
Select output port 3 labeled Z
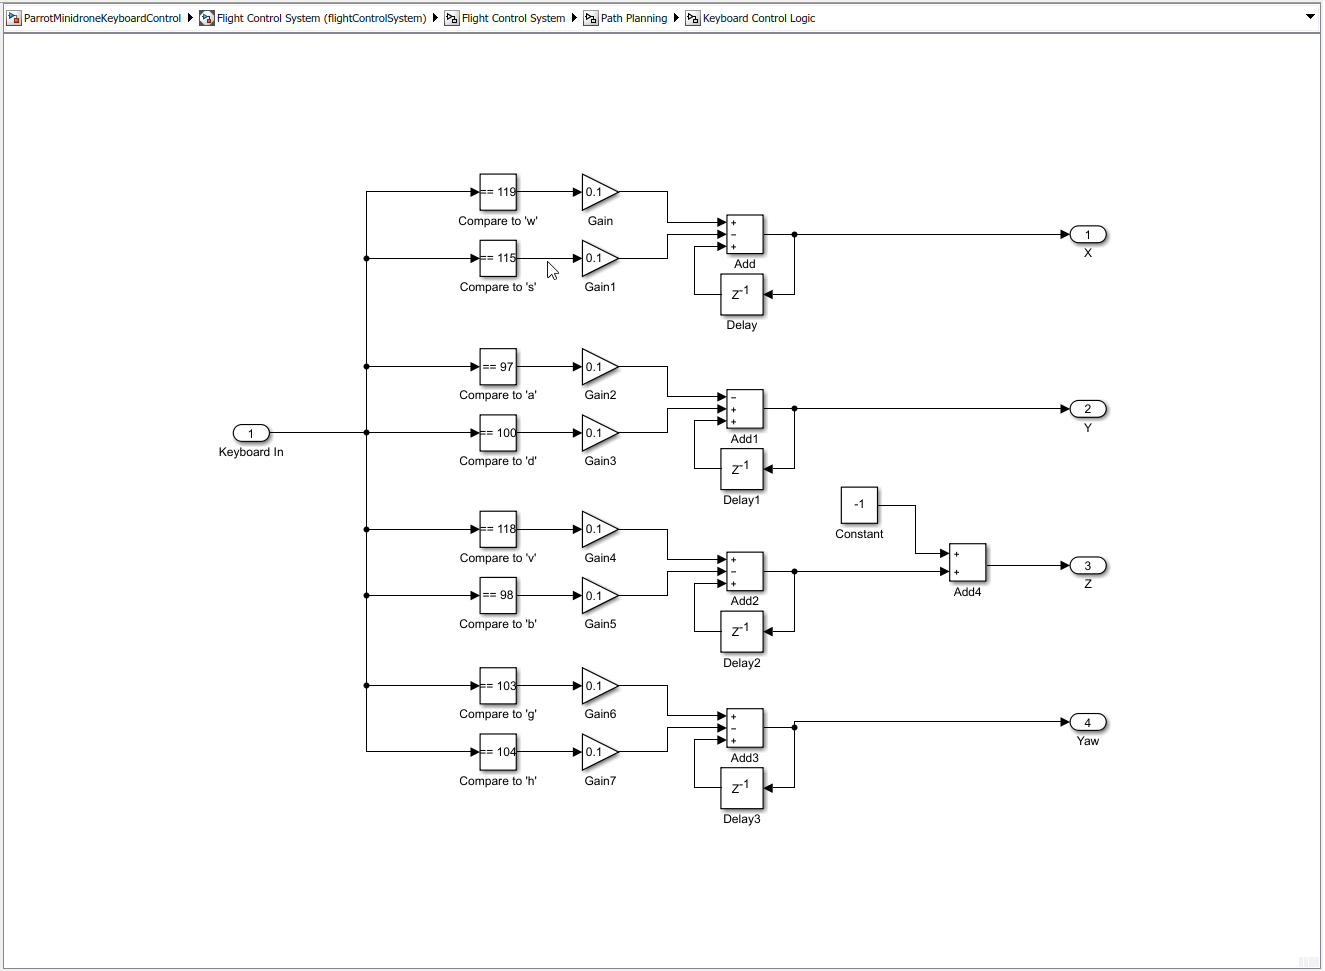1088,566
